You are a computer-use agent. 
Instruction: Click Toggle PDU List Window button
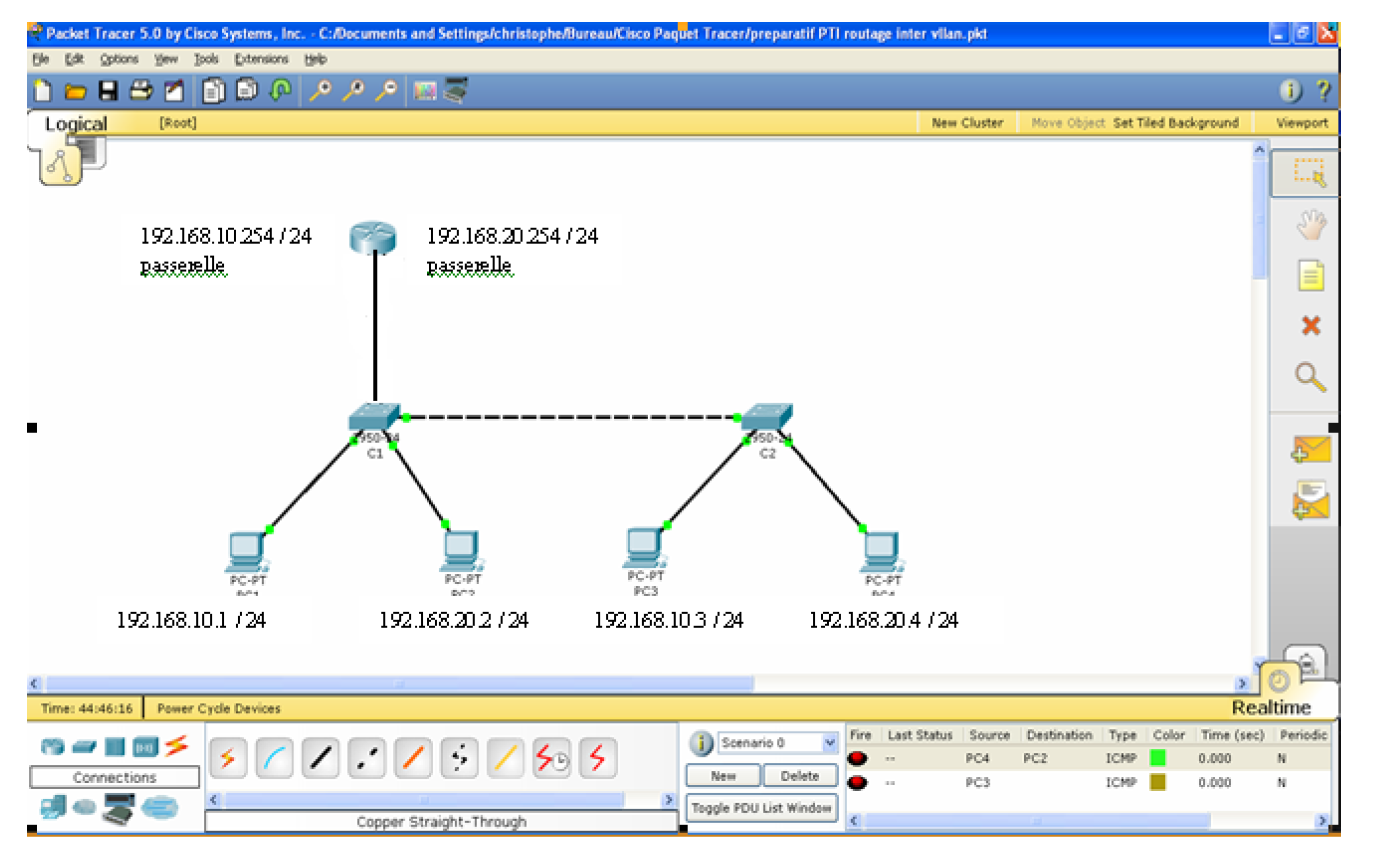pos(762,808)
